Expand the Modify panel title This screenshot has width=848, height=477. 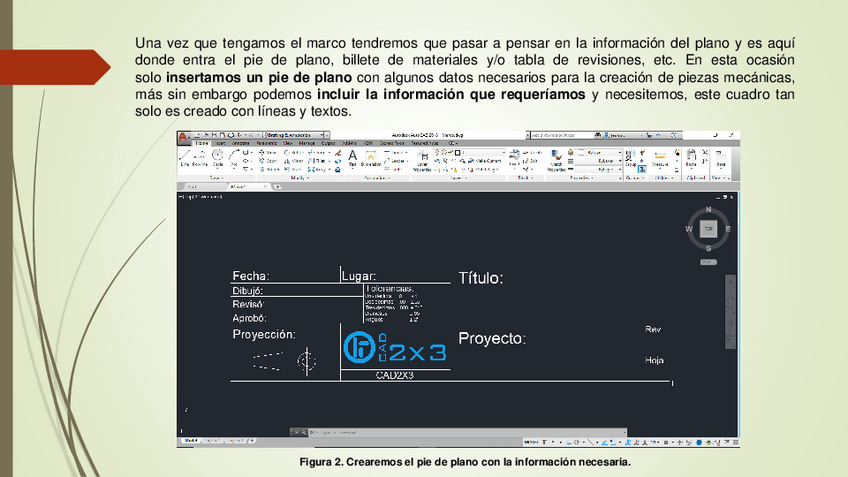click(299, 178)
